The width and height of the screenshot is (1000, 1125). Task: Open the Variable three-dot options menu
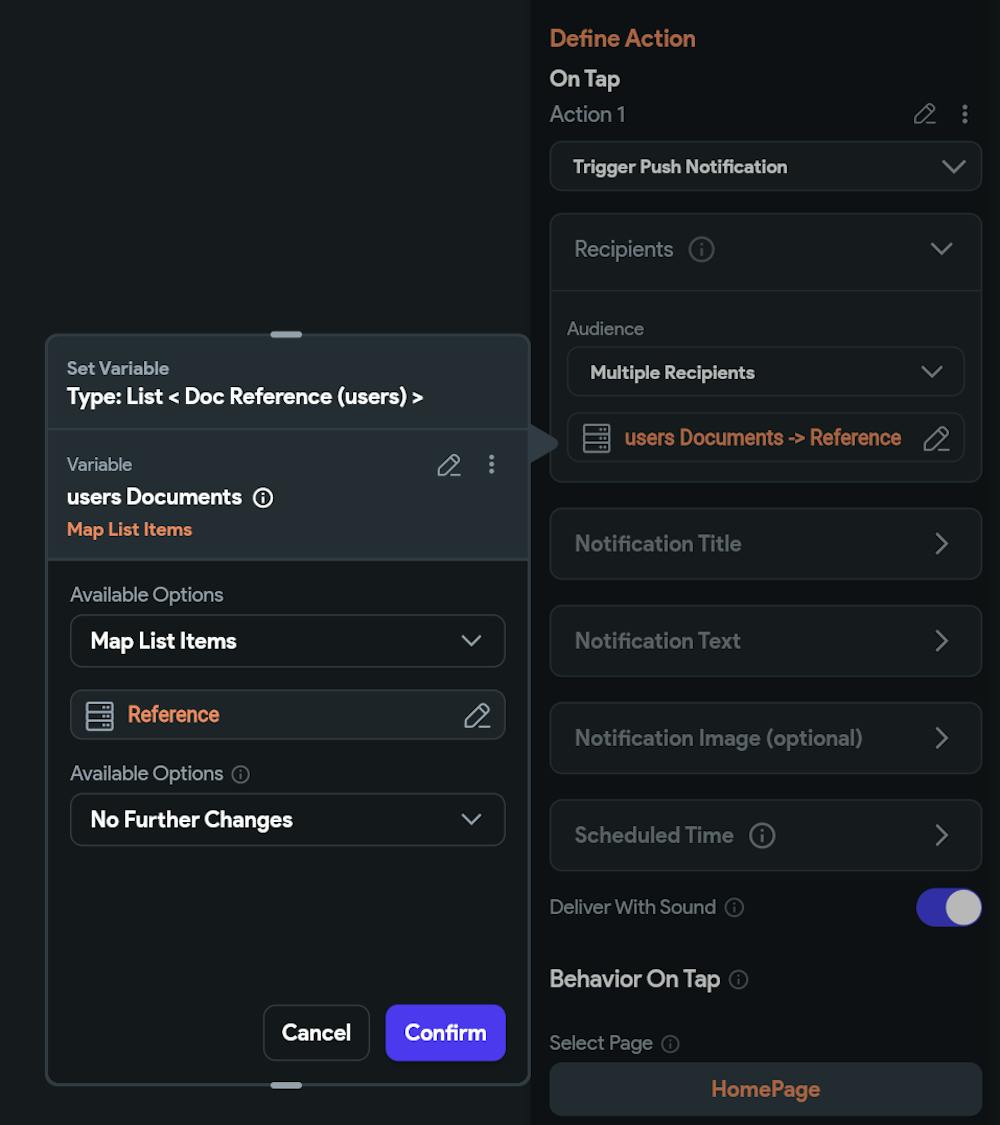tap(491, 464)
